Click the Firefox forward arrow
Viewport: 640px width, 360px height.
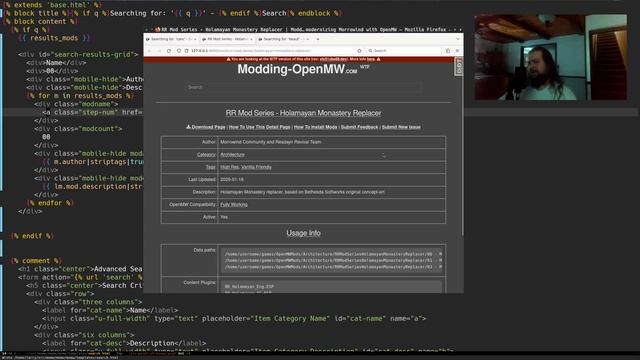(x=159, y=51)
